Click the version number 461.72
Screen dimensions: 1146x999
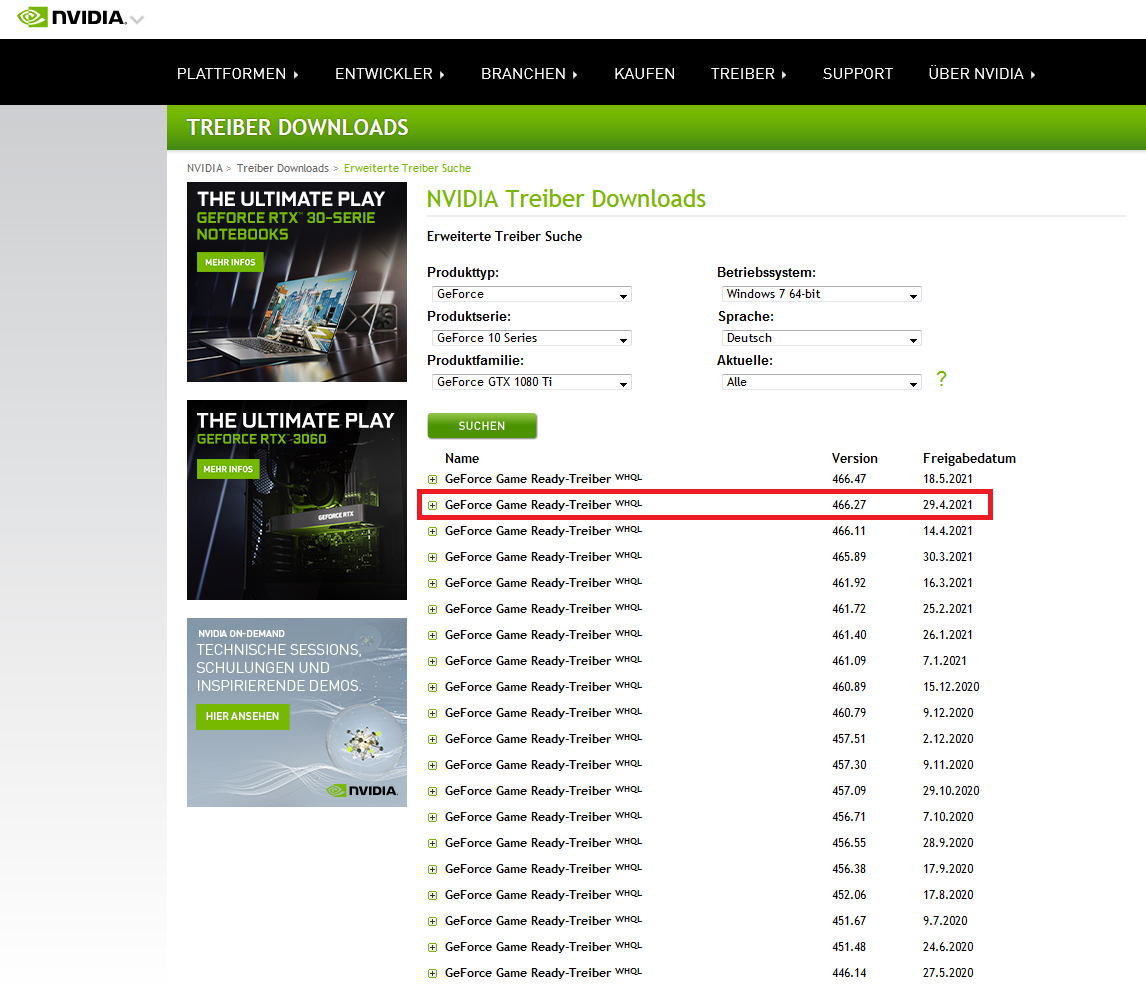pyautogui.click(x=849, y=609)
